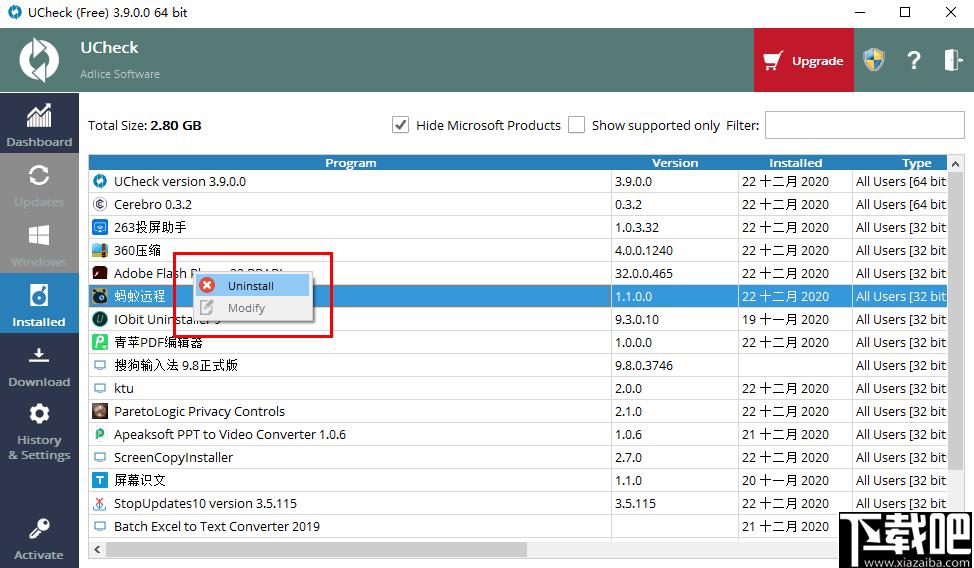
Task: Click the ScreenCopyInstaller row icon
Action: tap(99, 457)
